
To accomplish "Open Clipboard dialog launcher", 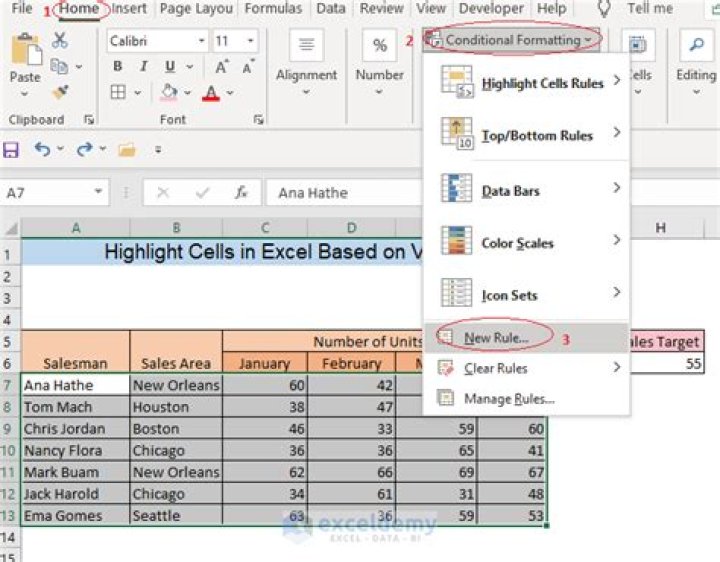I will pos(89,120).
